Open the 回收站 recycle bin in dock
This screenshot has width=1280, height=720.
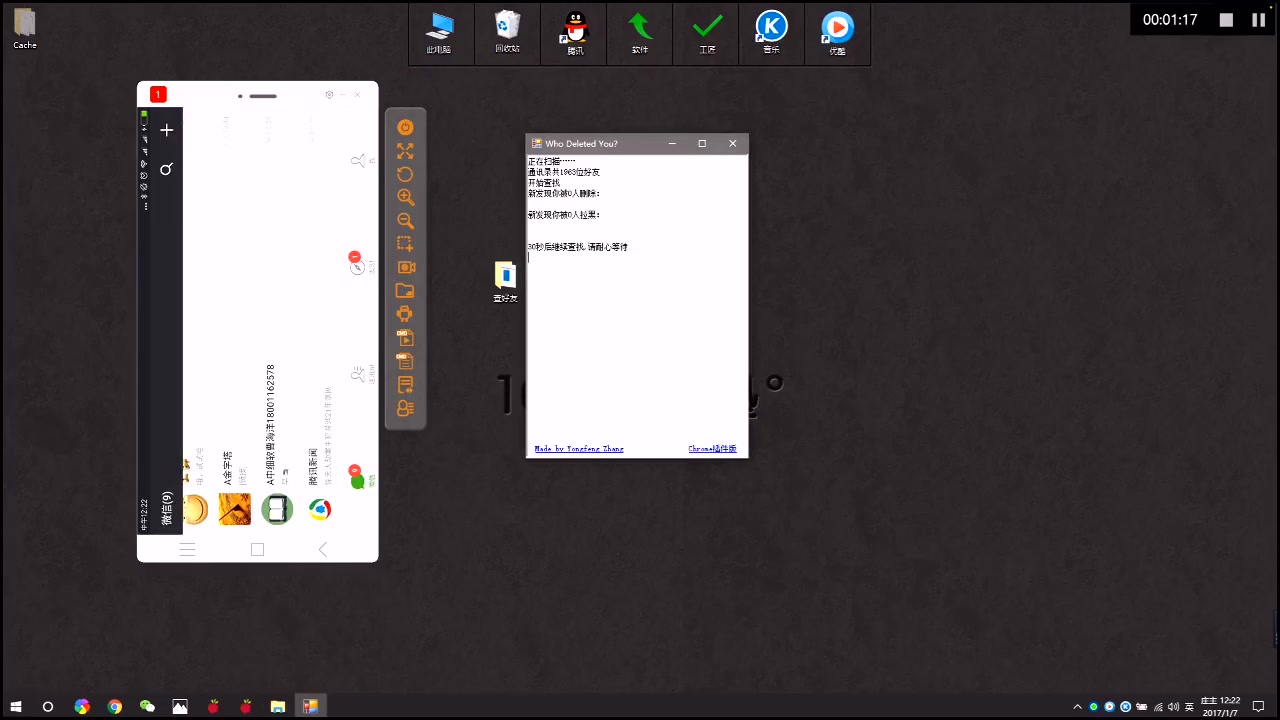(x=507, y=33)
